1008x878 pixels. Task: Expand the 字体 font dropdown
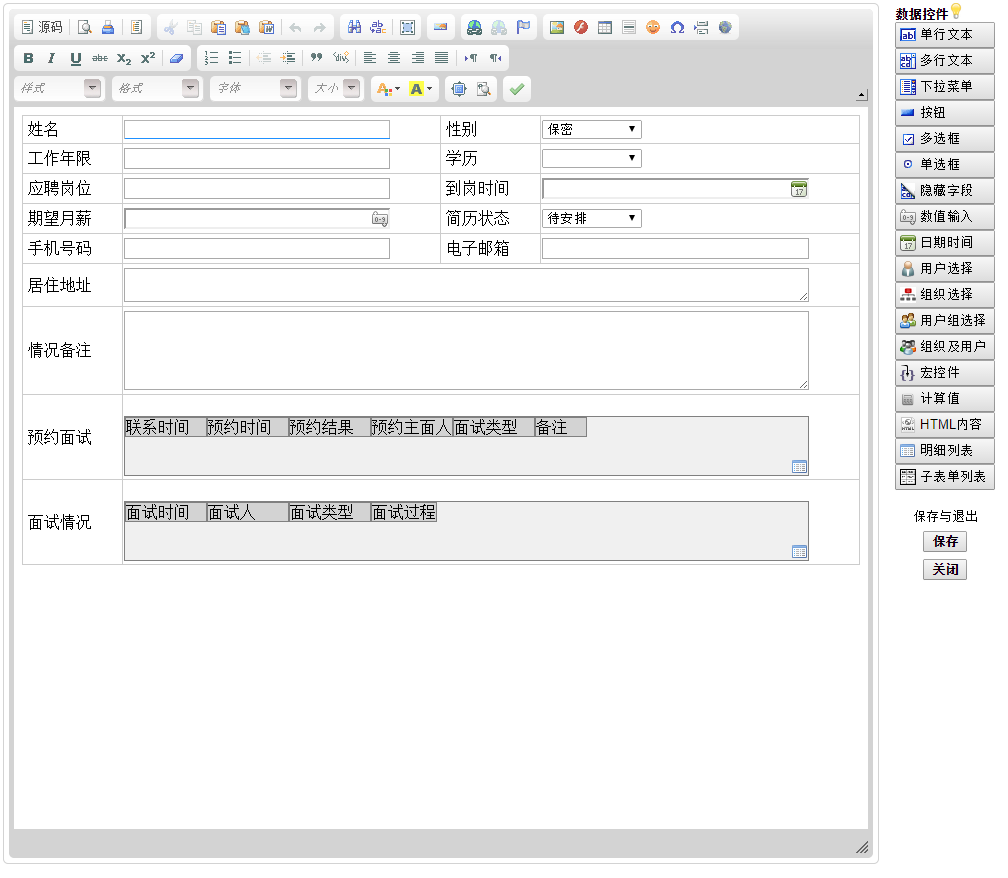(x=289, y=89)
